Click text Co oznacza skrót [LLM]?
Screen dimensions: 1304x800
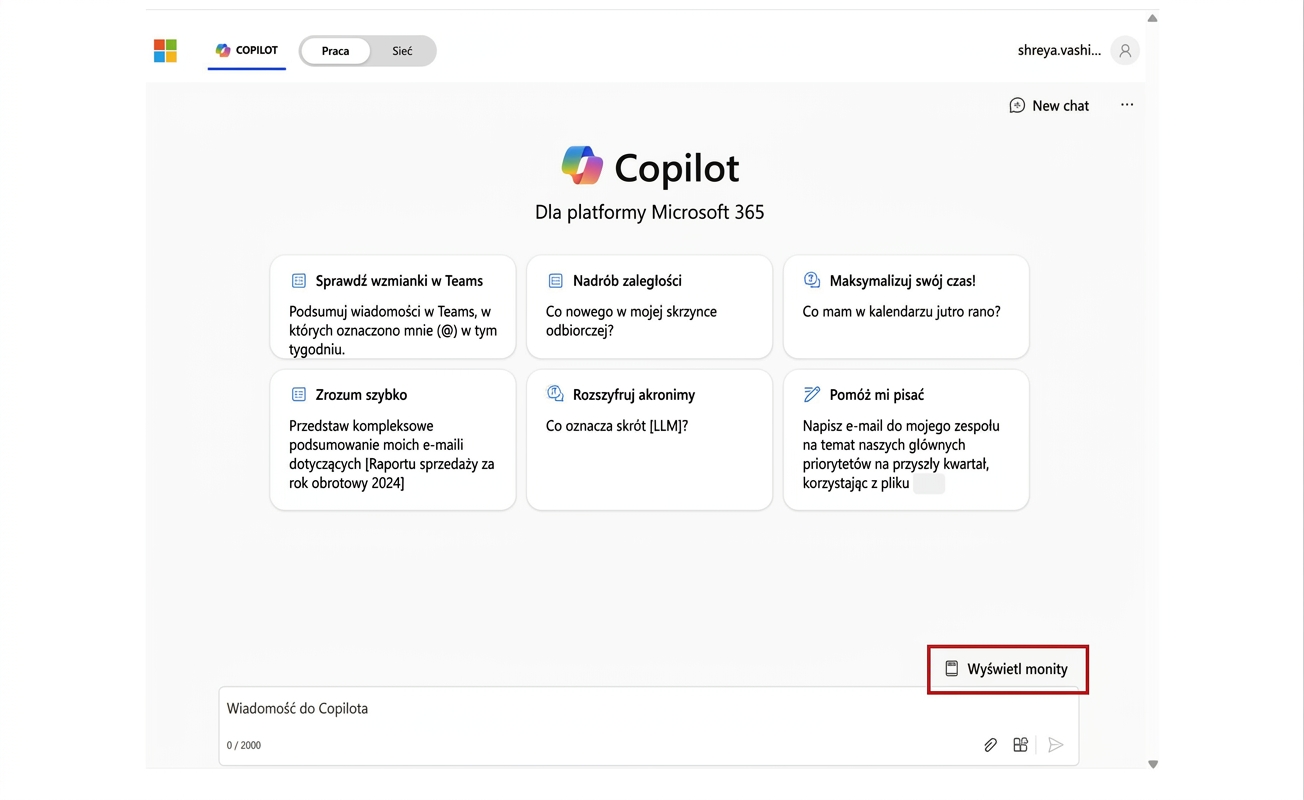[617, 426]
